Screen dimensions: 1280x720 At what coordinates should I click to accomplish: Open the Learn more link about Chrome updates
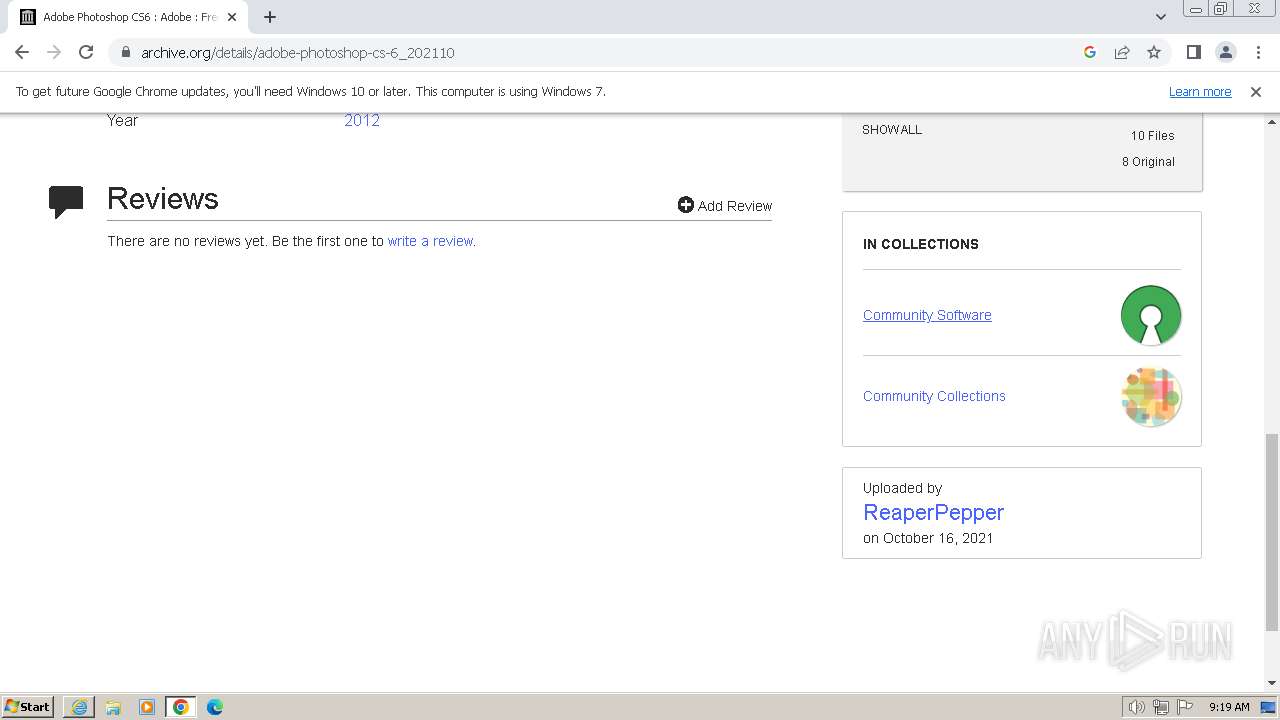coord(1200,91)
